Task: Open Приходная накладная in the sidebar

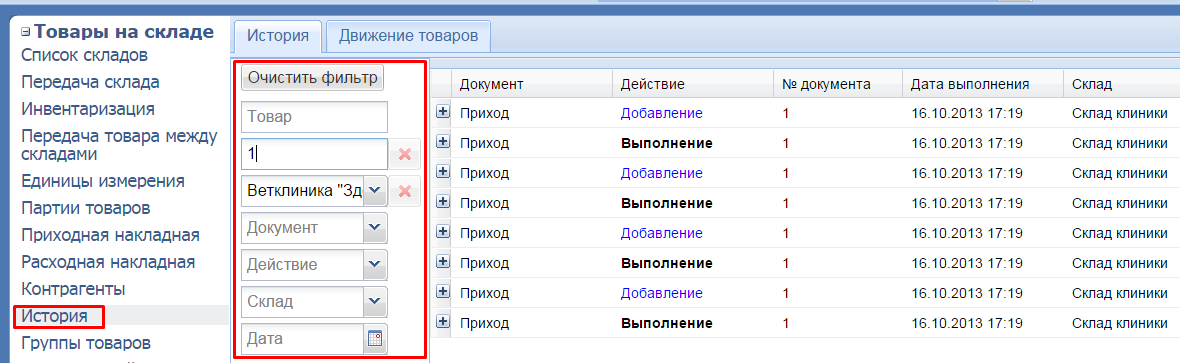Action: point(110,235)
